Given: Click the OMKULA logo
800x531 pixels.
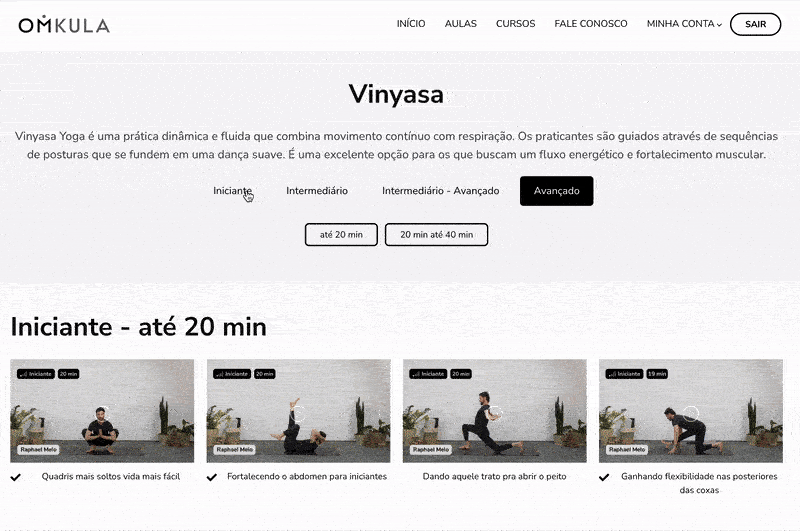Looking at the screenshot, I should coord(64,24).
